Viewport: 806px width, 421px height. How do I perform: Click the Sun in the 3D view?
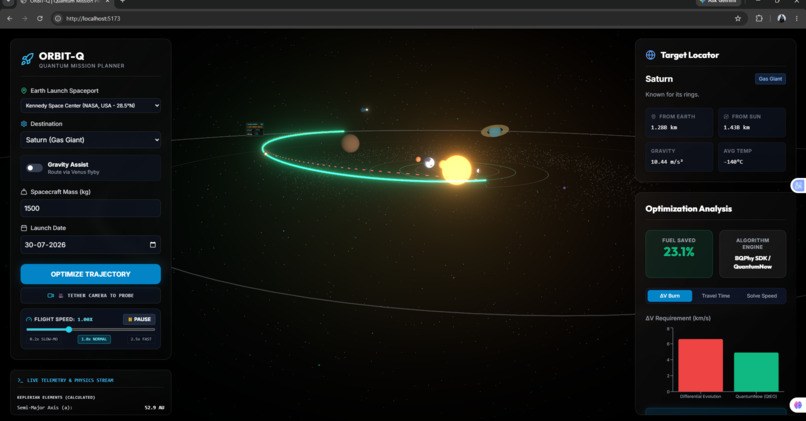coord(456,170)
